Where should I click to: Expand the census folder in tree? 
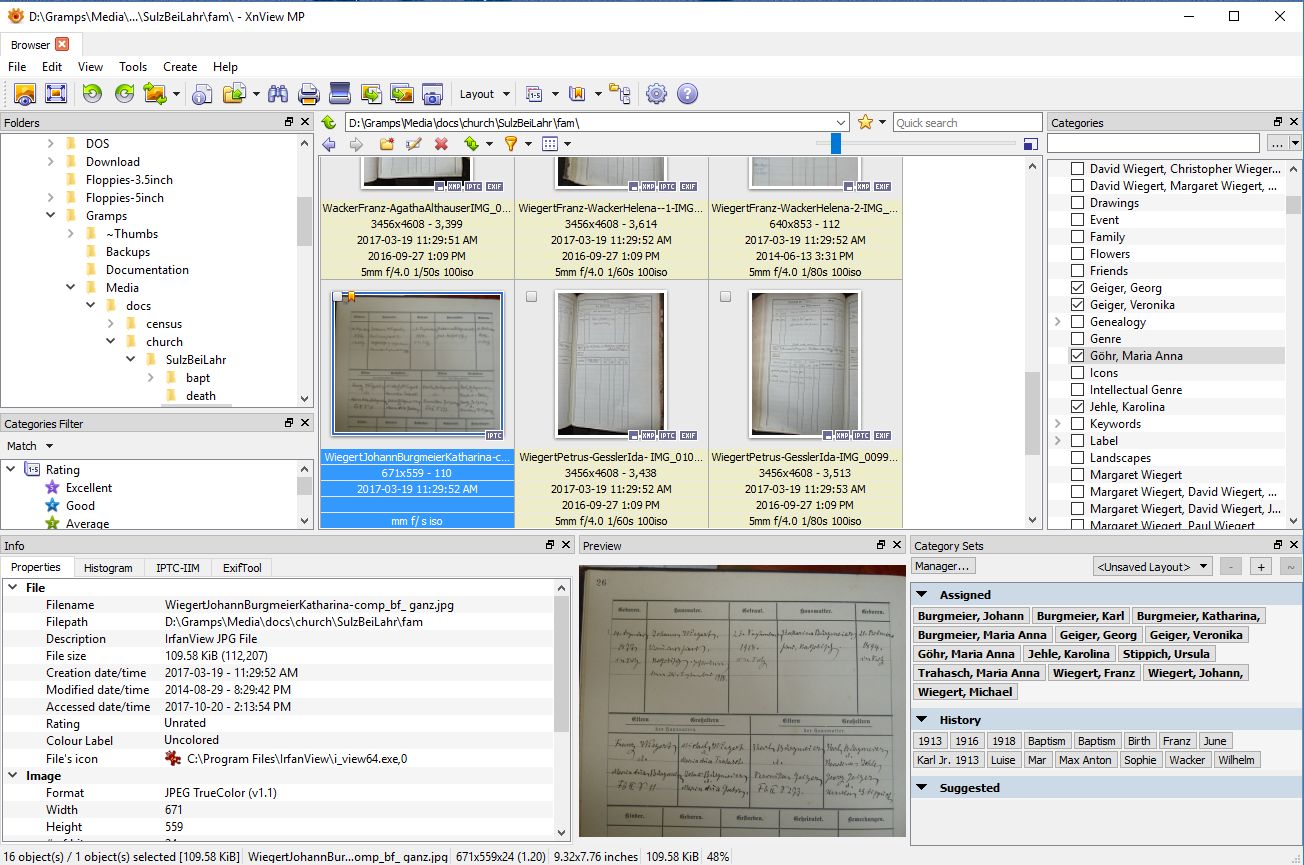point(112,324)
